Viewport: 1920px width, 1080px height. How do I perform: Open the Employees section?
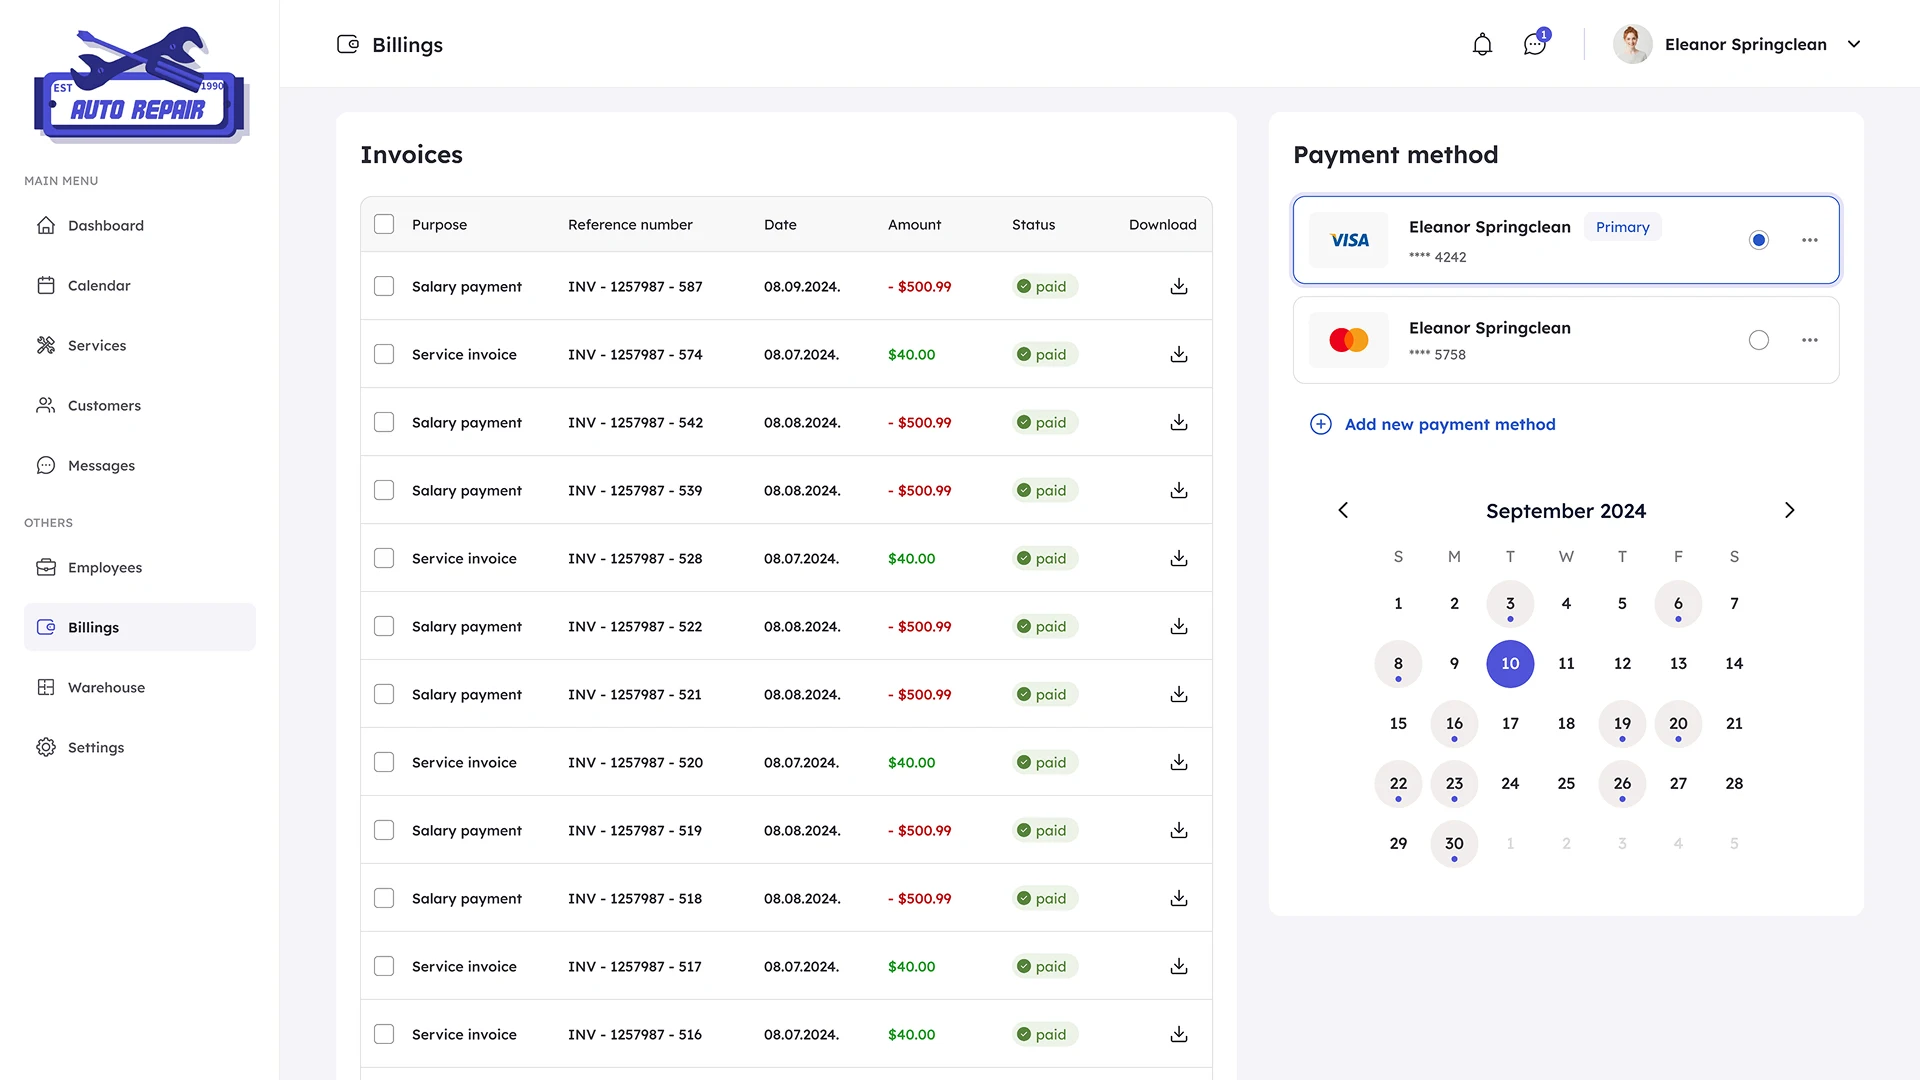pyautogui.click(x=104, y=567)
